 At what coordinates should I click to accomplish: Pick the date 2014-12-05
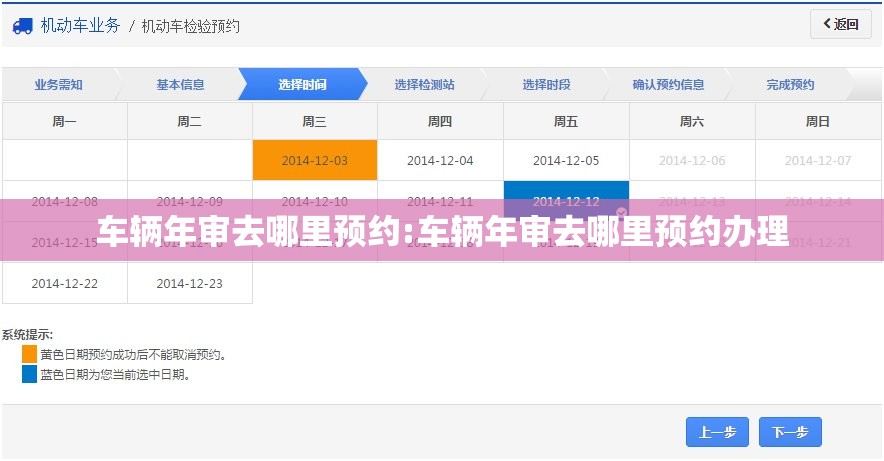pos(566,160)
